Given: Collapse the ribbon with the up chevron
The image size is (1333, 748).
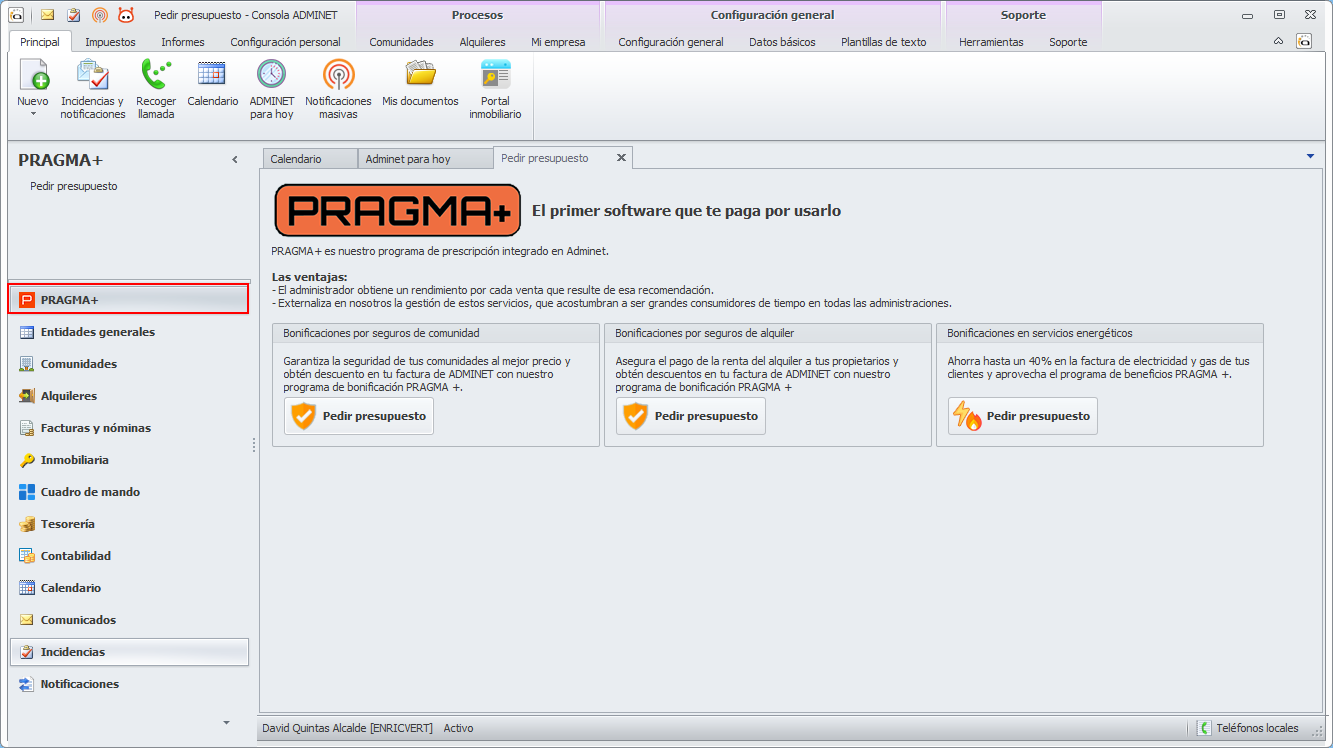Looking at the screenshot, I should coord(1278,42).
